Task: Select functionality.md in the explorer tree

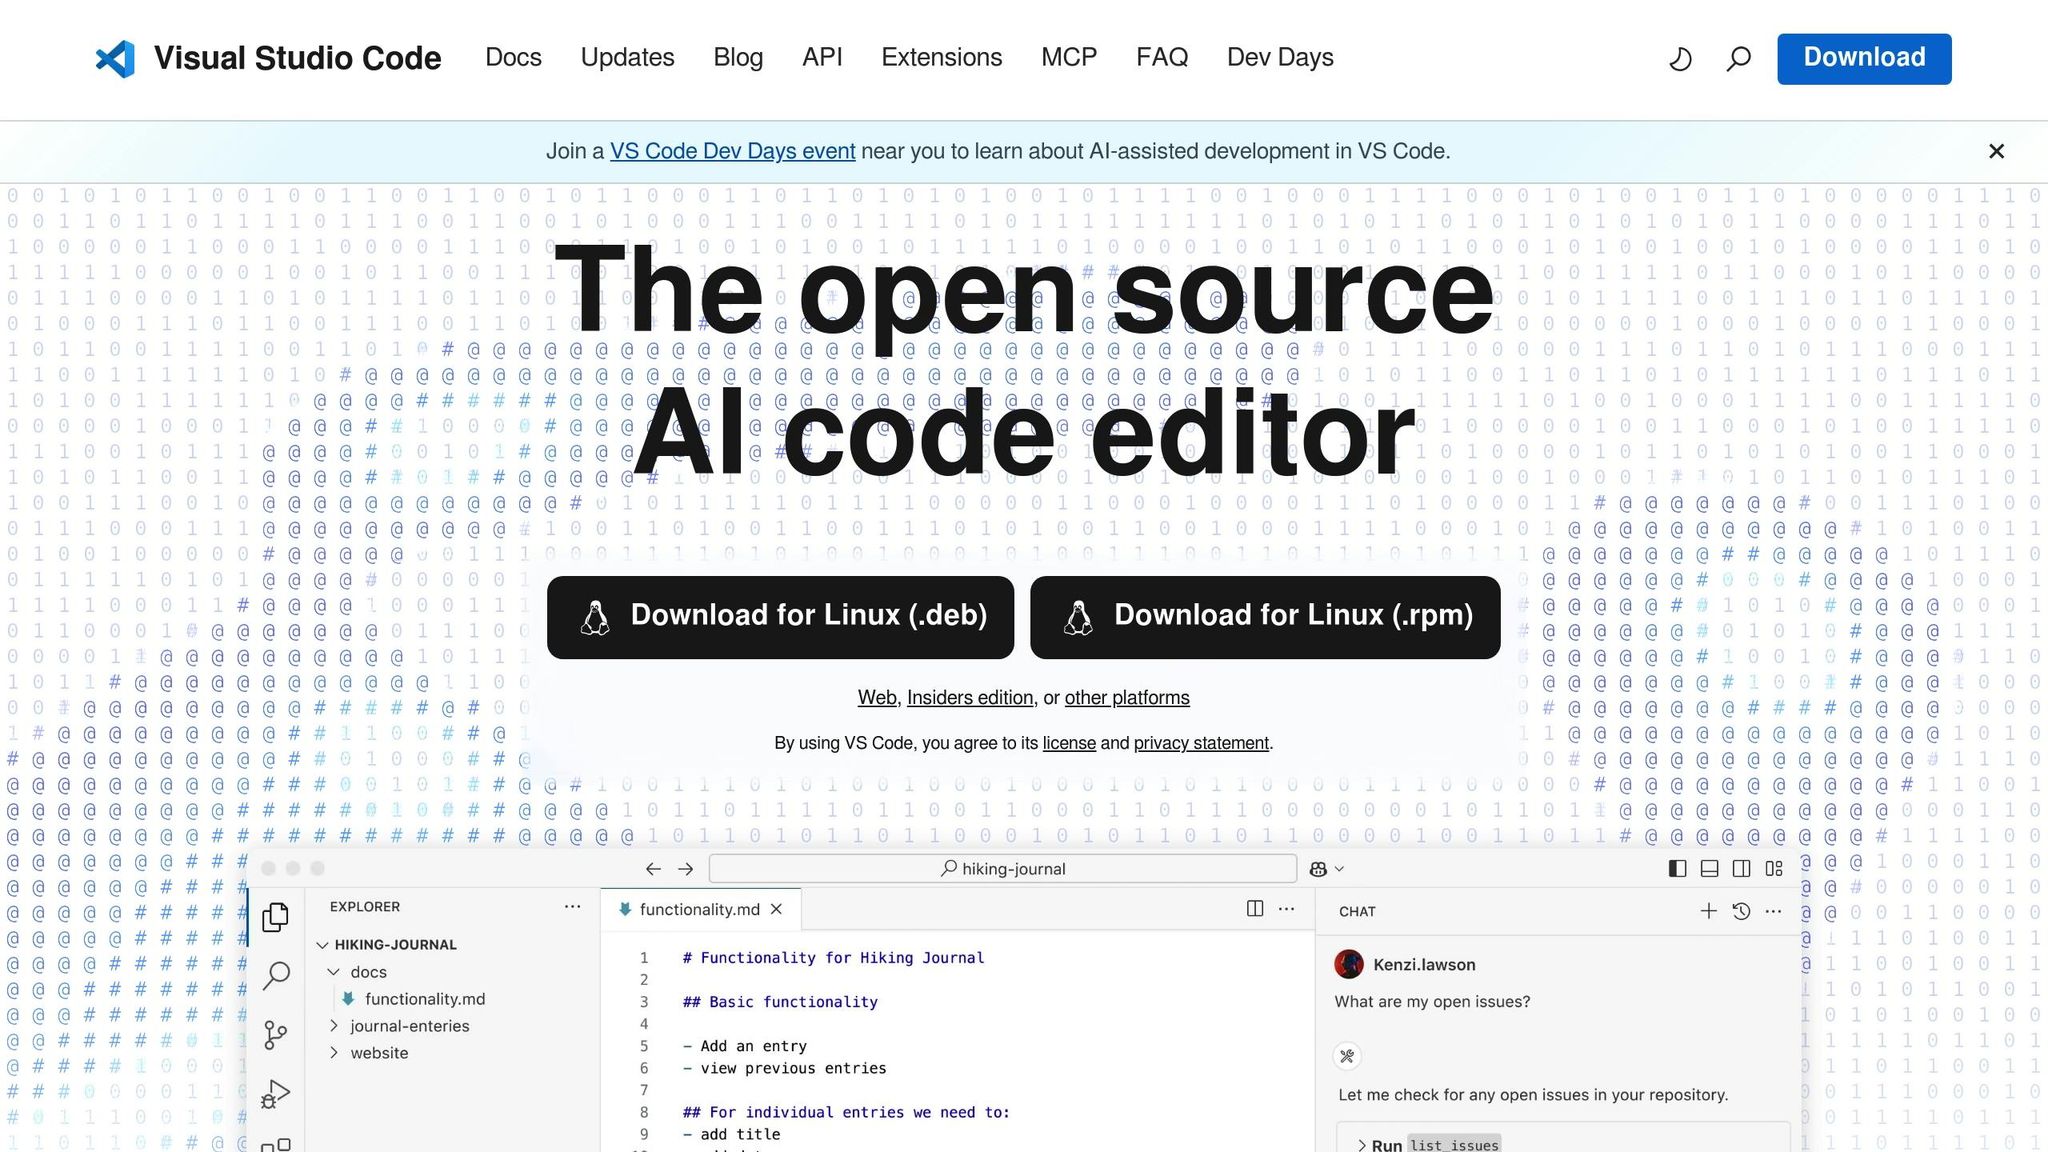Action: [x=424, y=999]
